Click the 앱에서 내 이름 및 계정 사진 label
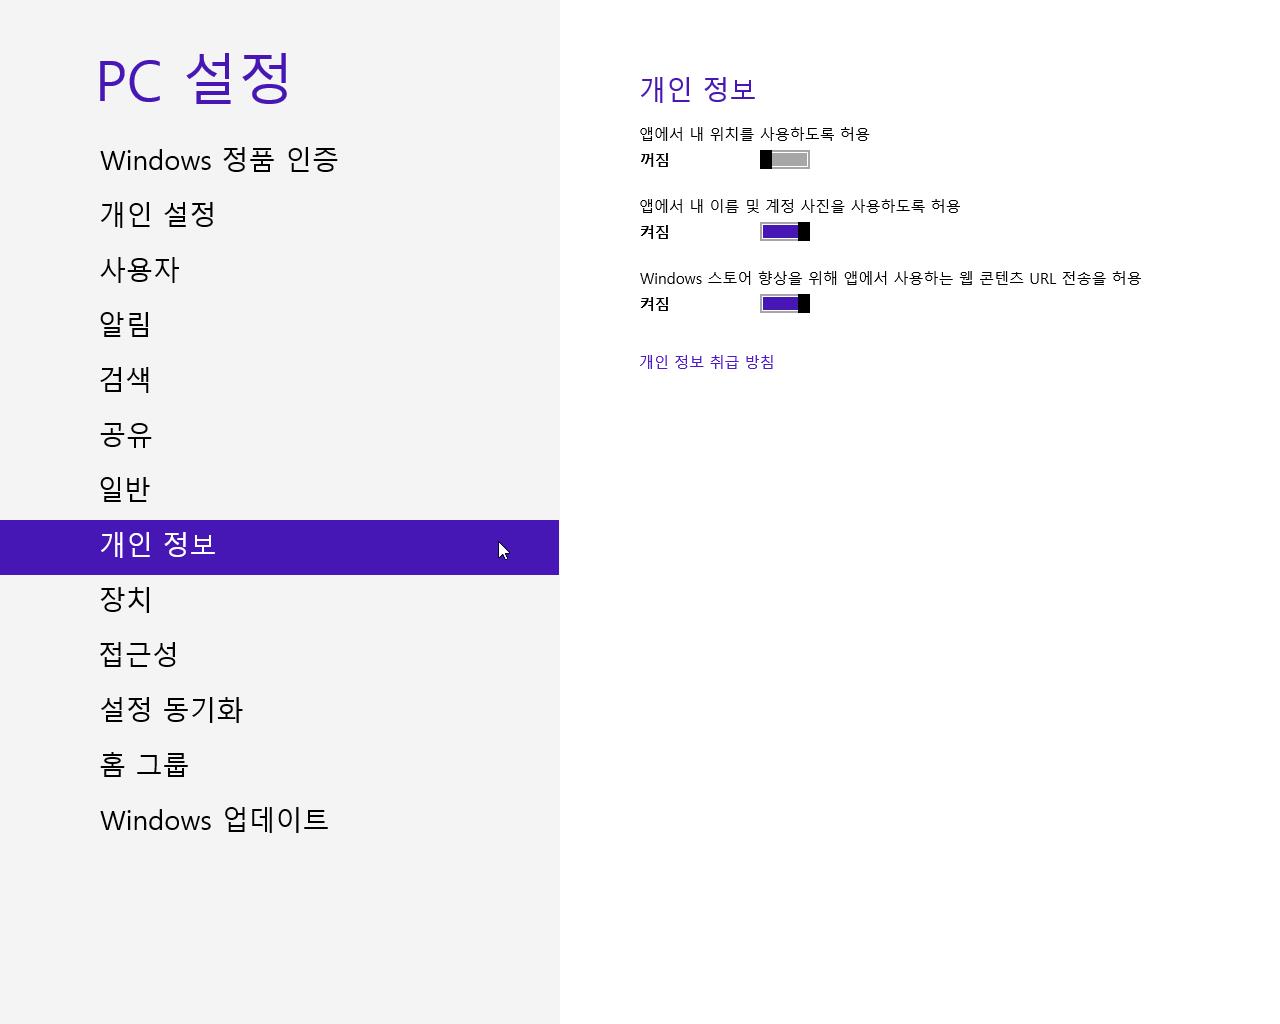 point(800,206)
